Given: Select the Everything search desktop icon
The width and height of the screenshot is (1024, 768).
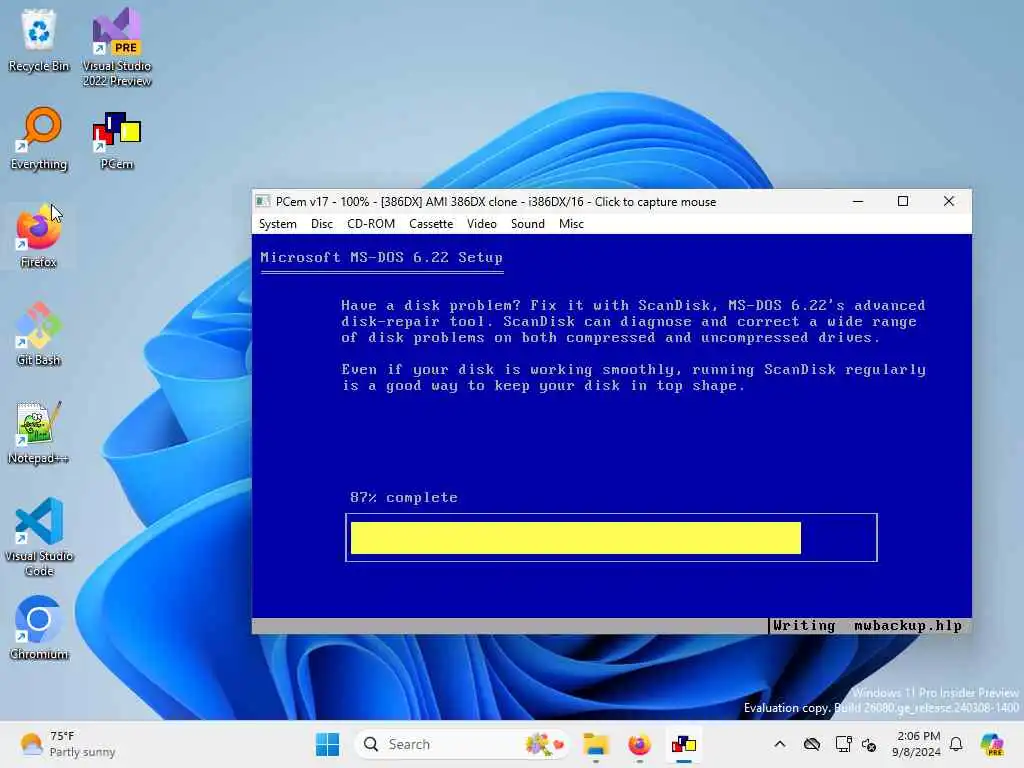Looking at the screenshot, I should tap(39, 138).
